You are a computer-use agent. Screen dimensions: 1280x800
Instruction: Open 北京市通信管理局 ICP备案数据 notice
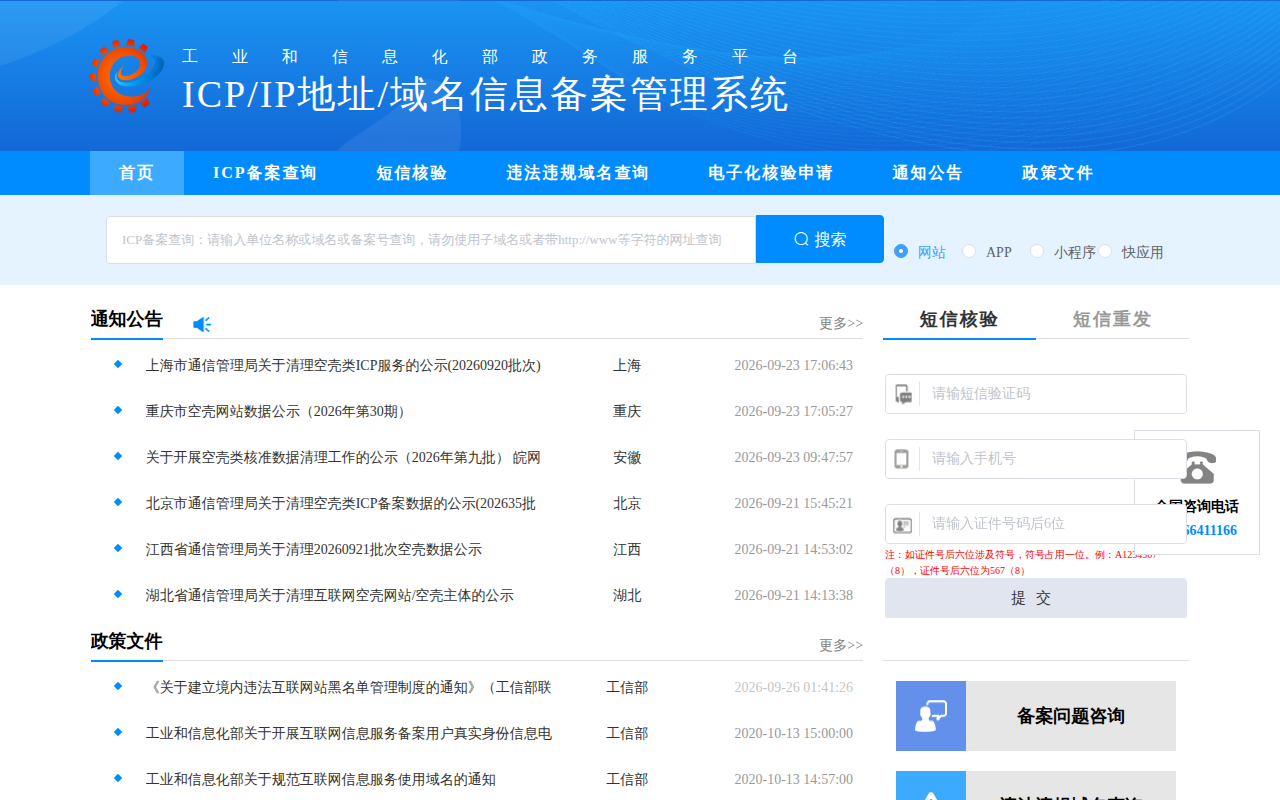point(340,504)
